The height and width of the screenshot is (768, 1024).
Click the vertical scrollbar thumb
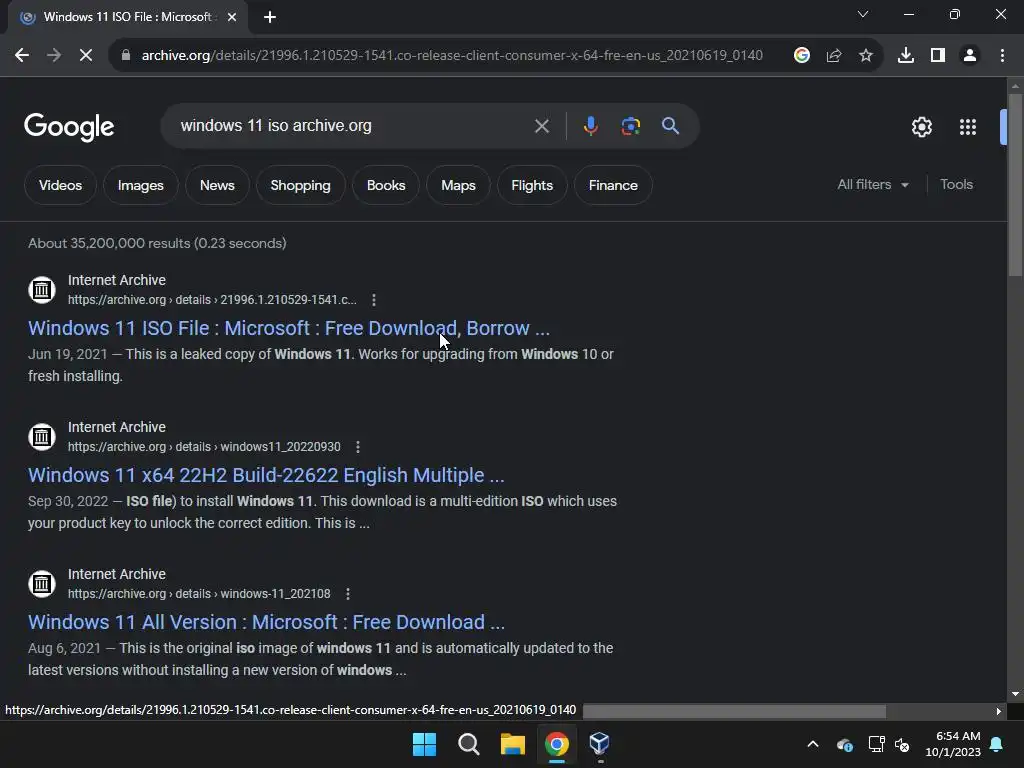pyautogui.click(x=1015, y=185)
